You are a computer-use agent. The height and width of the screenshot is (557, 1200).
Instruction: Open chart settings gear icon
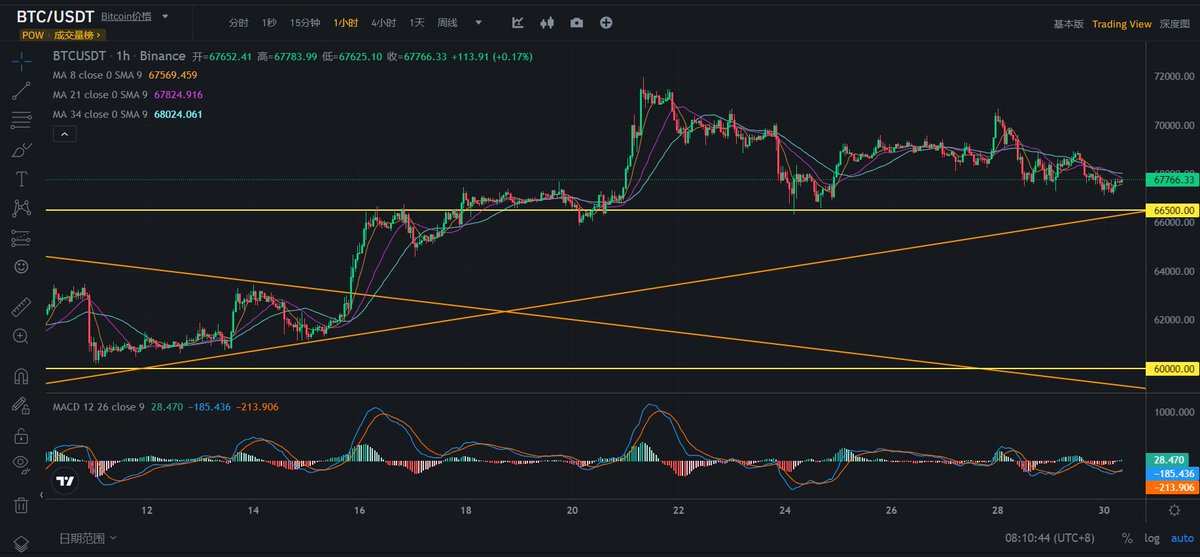pyautogui.click(x=1174, y=510)
